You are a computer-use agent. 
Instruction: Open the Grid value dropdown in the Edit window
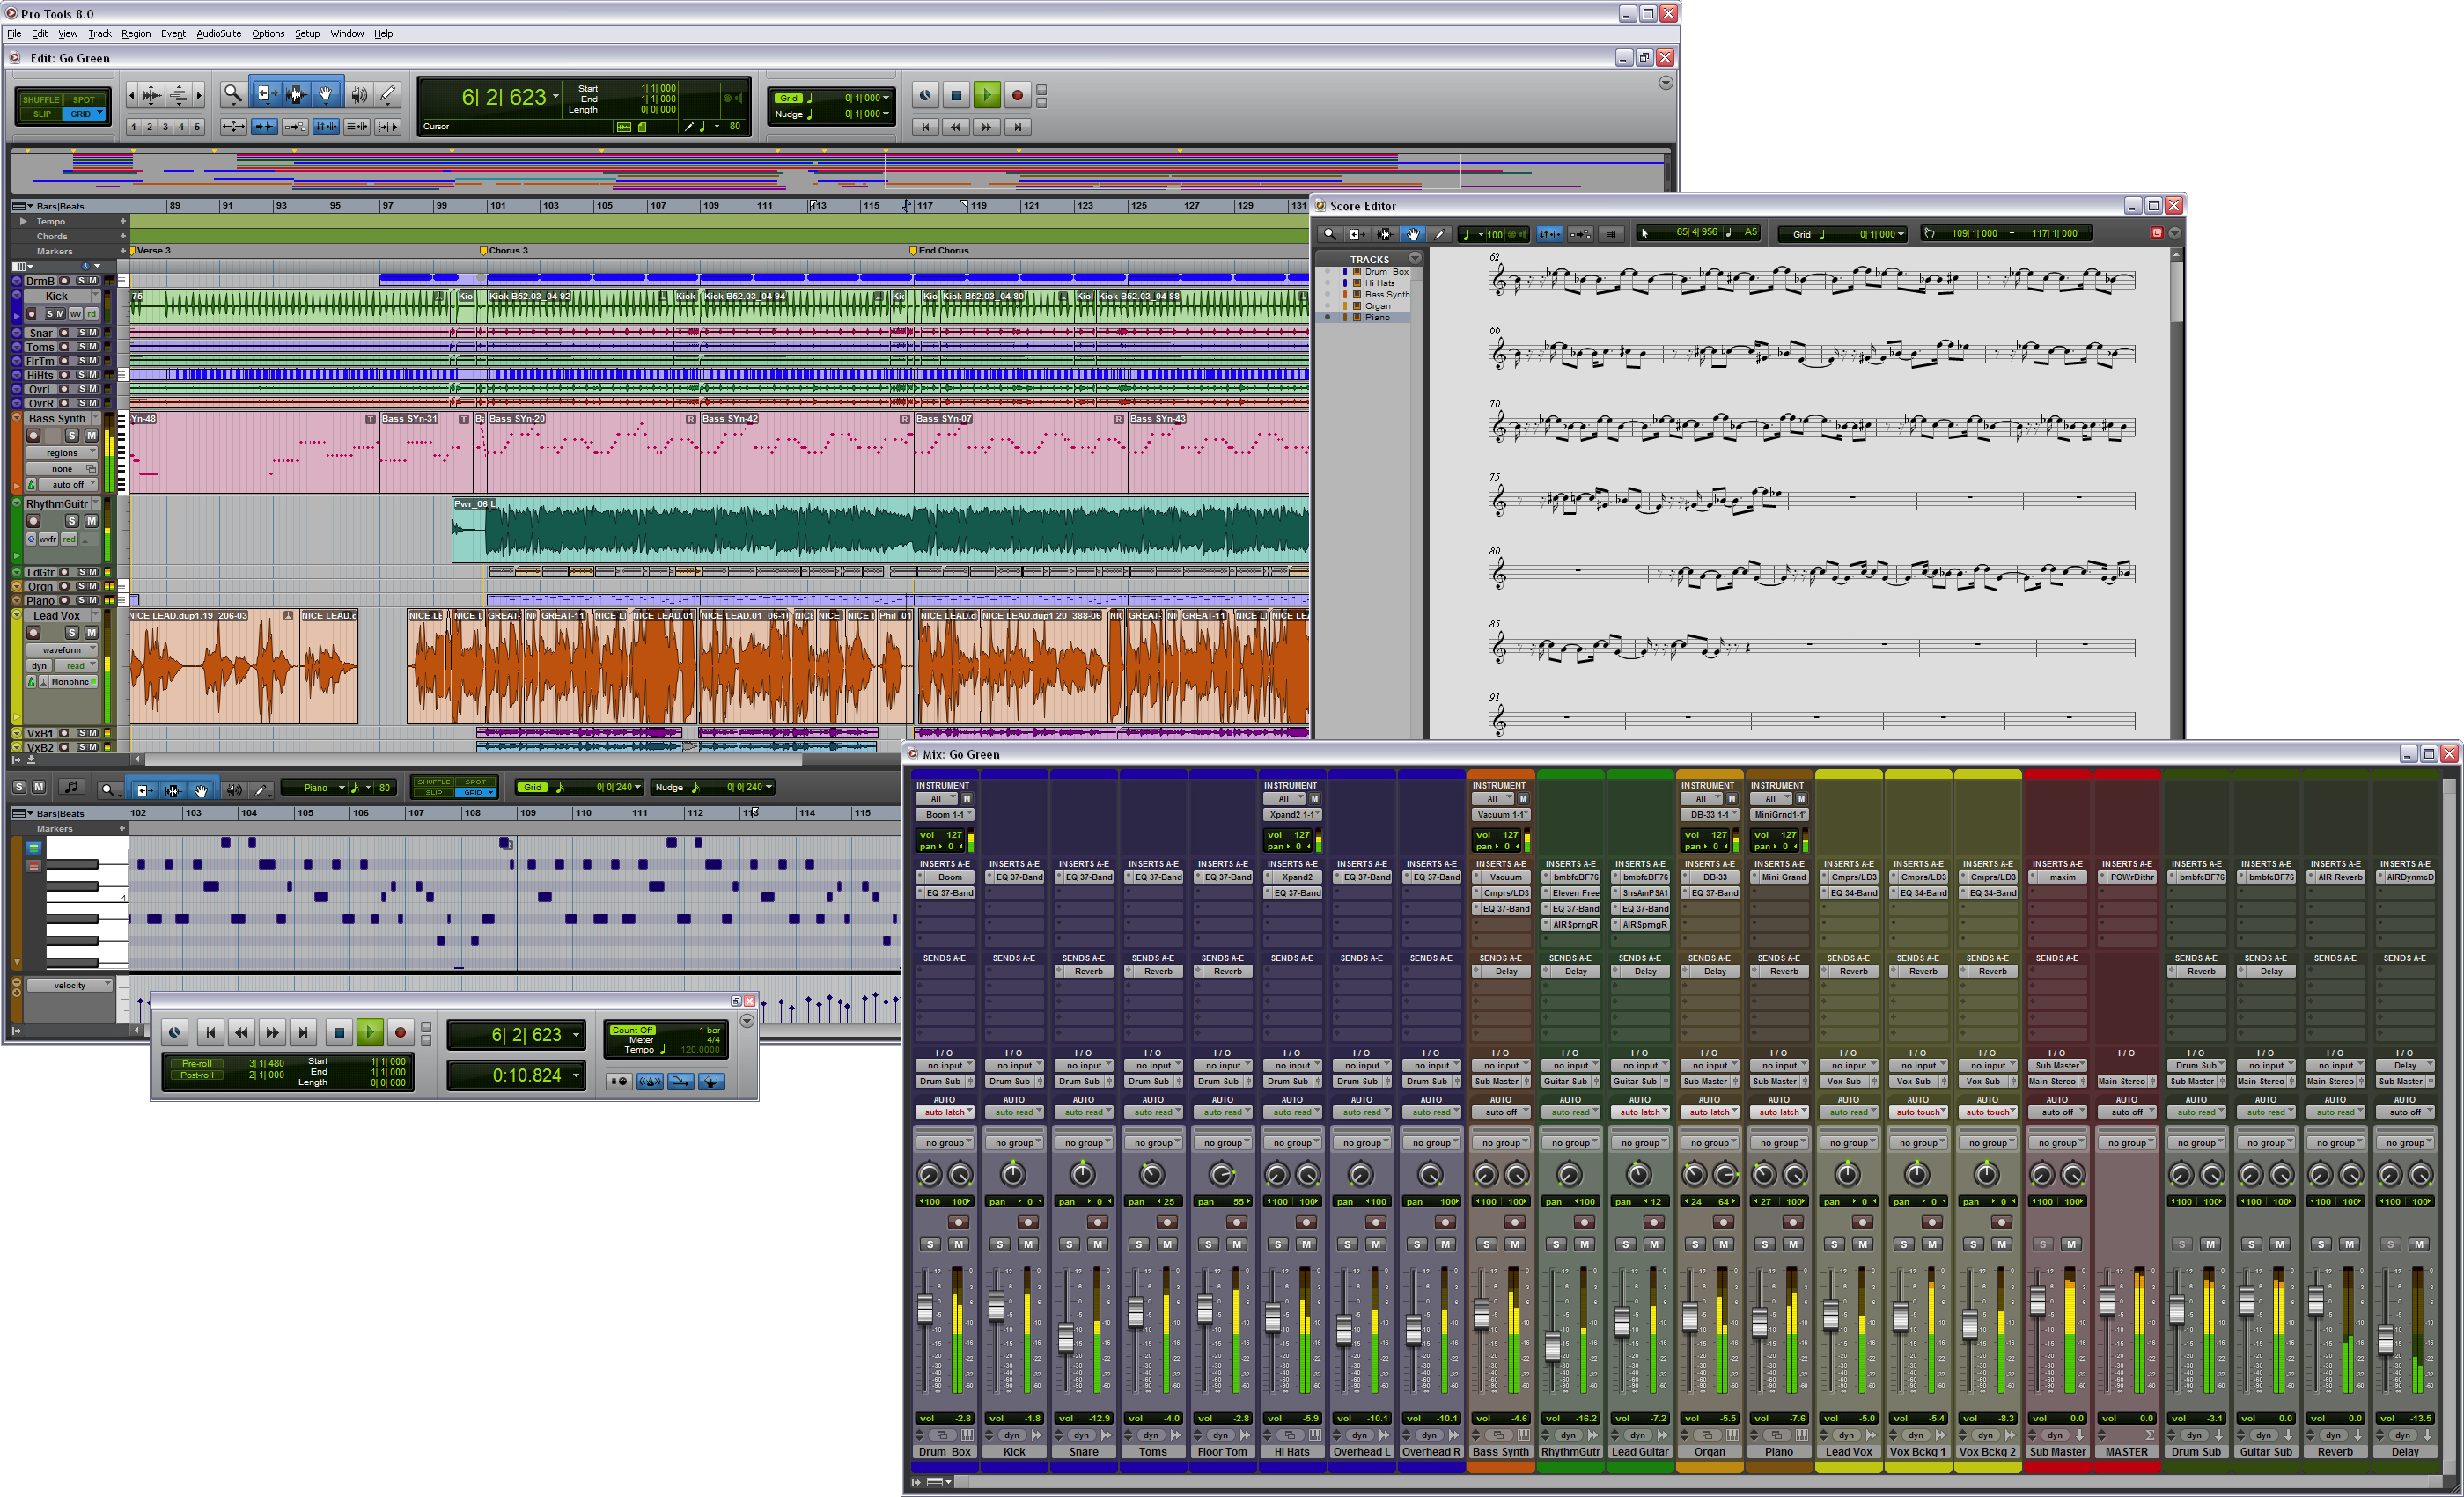(886, 98)
